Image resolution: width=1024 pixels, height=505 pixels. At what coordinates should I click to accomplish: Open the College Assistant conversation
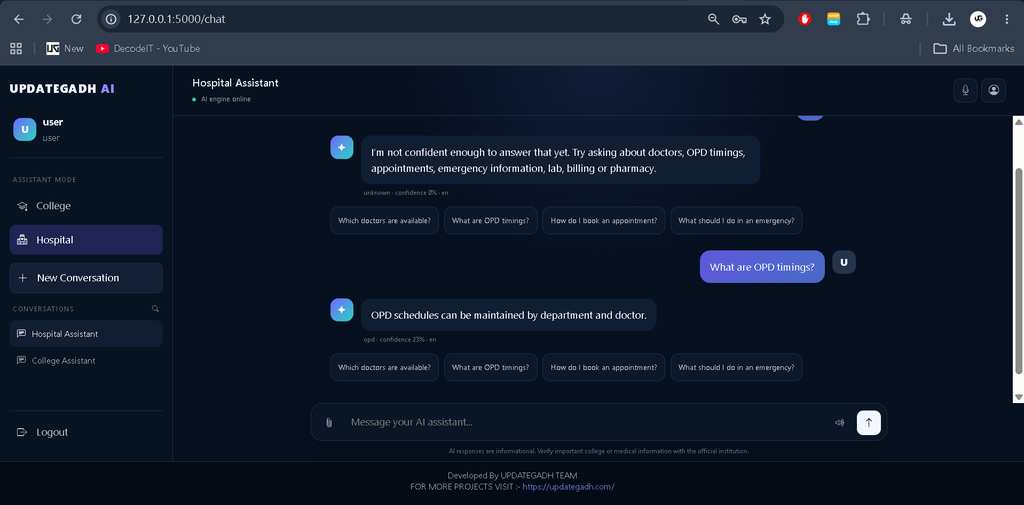coord(86,361)
